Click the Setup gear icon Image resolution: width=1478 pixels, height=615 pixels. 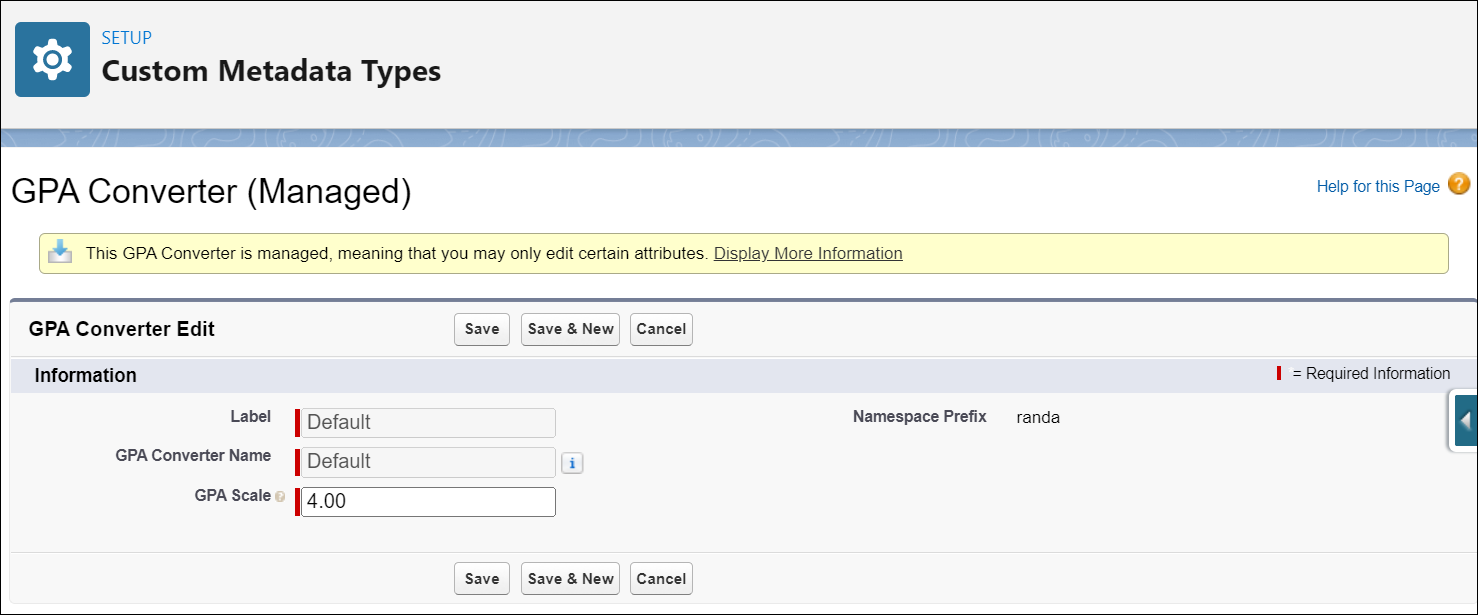pyautogui.click(x=52, y=60)
